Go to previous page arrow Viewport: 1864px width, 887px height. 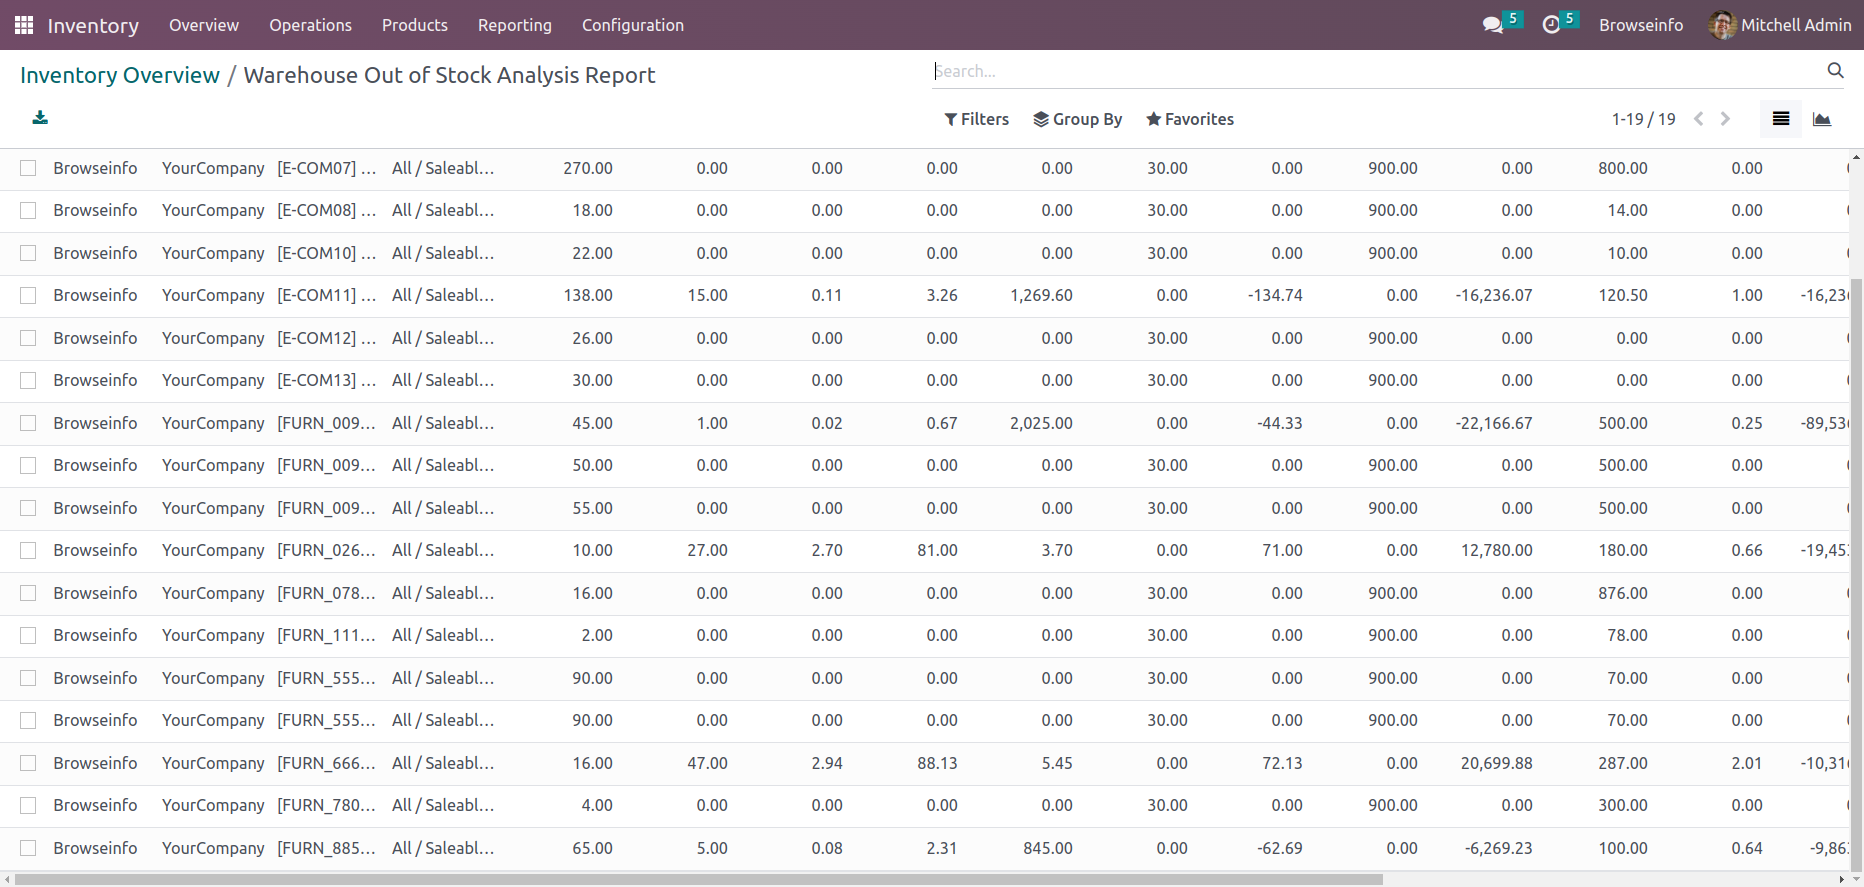(1698, 119)
